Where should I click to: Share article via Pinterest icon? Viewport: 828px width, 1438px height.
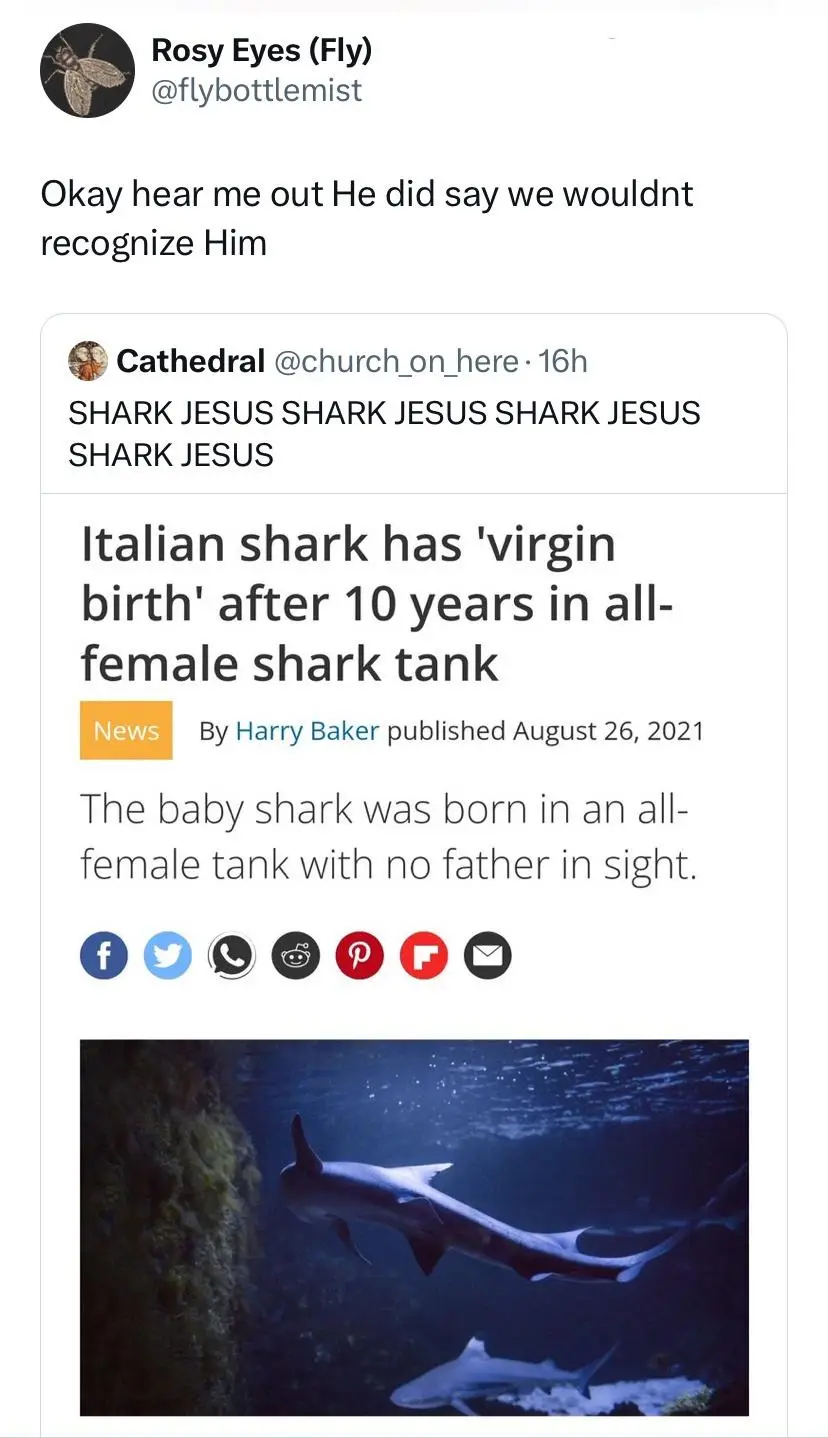coord(359,957)
